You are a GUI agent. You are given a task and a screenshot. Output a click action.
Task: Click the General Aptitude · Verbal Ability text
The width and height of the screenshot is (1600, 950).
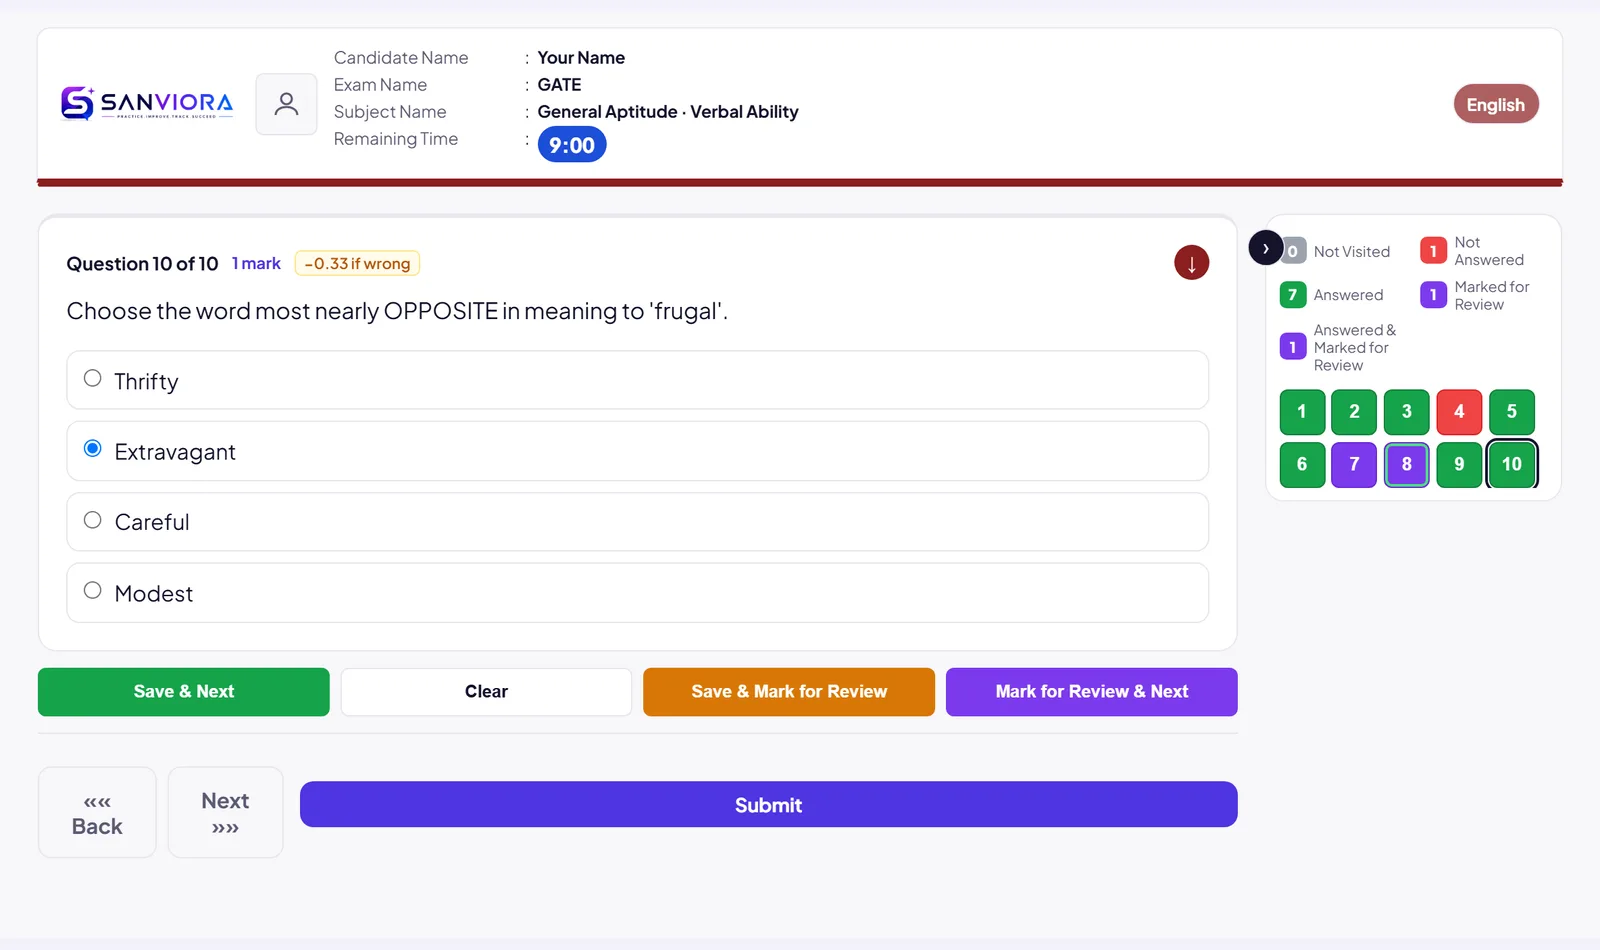coord(668,112)
